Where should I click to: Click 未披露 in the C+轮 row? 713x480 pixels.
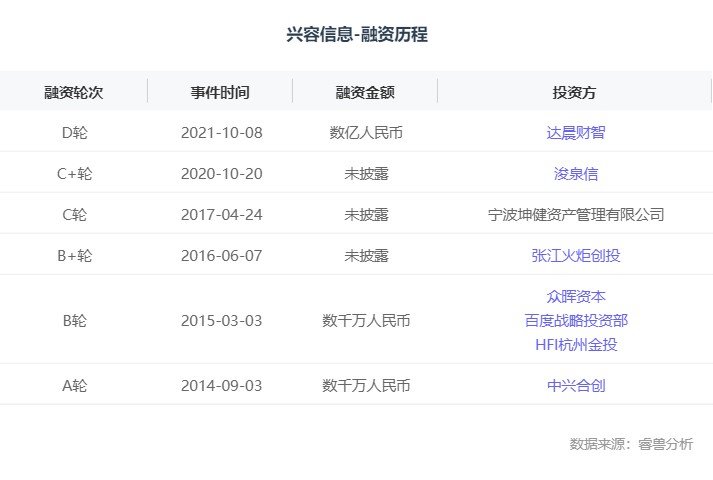pyautogui.click(x=366, y=174)
